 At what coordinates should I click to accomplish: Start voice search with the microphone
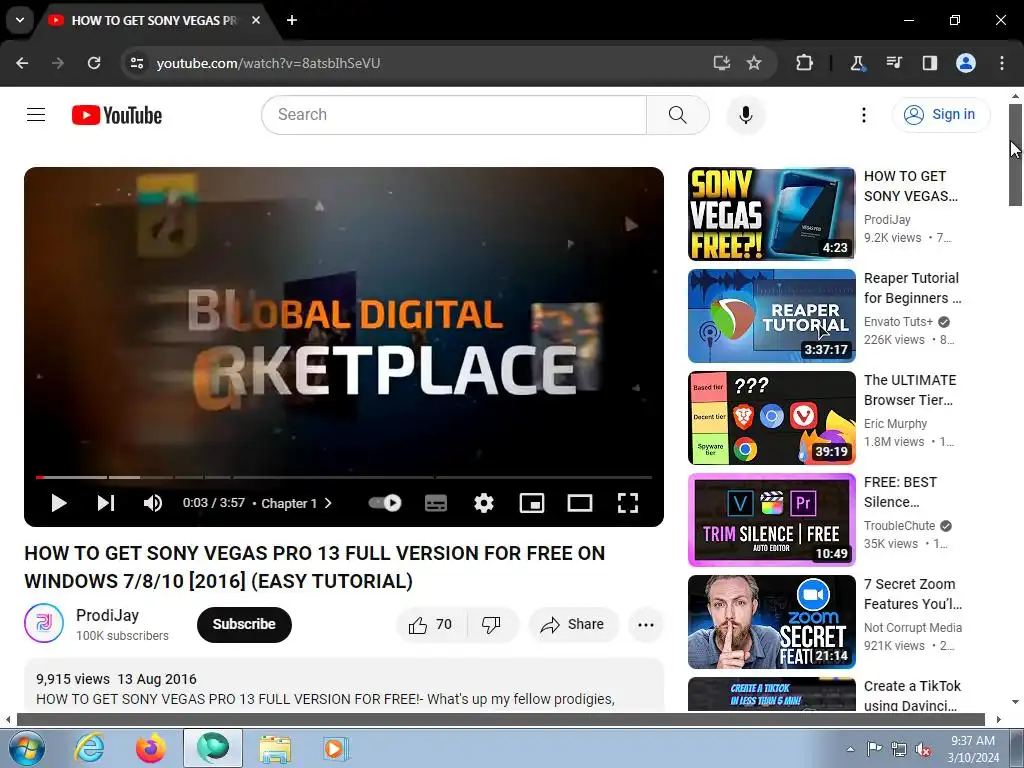tap(745, 115)
